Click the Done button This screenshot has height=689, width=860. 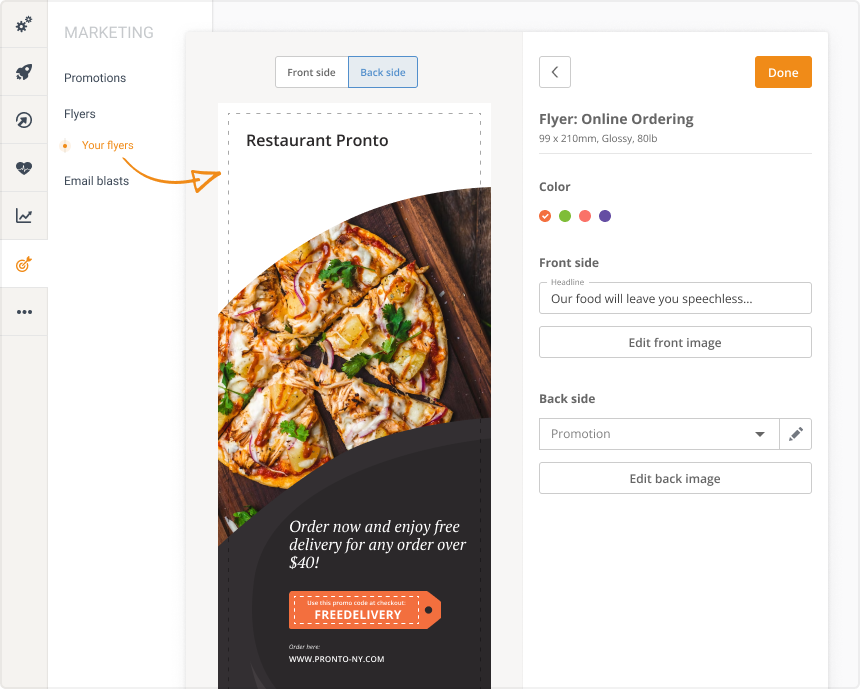pyautogui.click(x=783, y=72)
